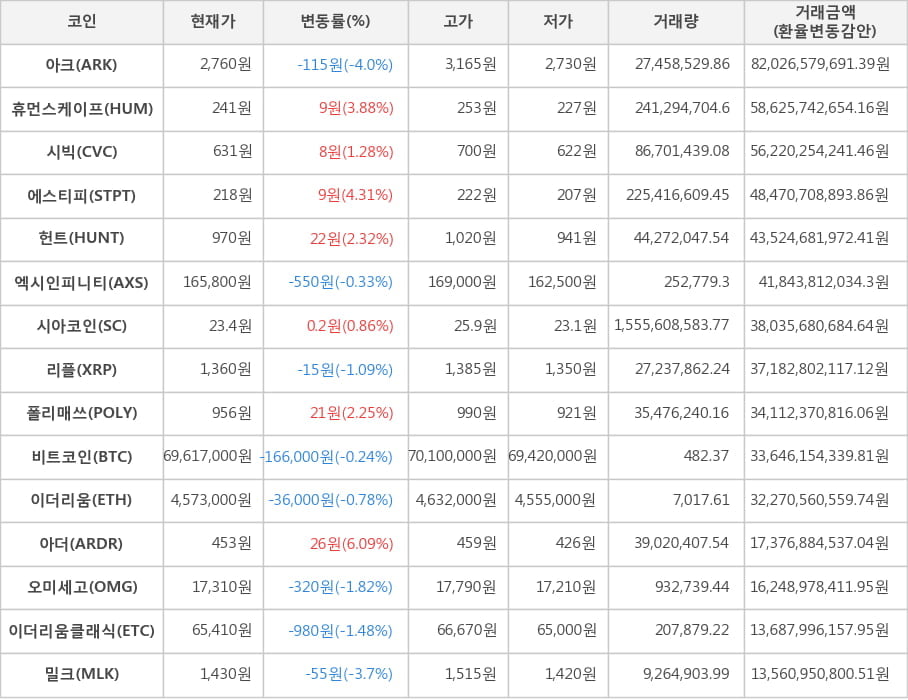
Task: Click the 거래량 column header
Action: coord(676,22)
